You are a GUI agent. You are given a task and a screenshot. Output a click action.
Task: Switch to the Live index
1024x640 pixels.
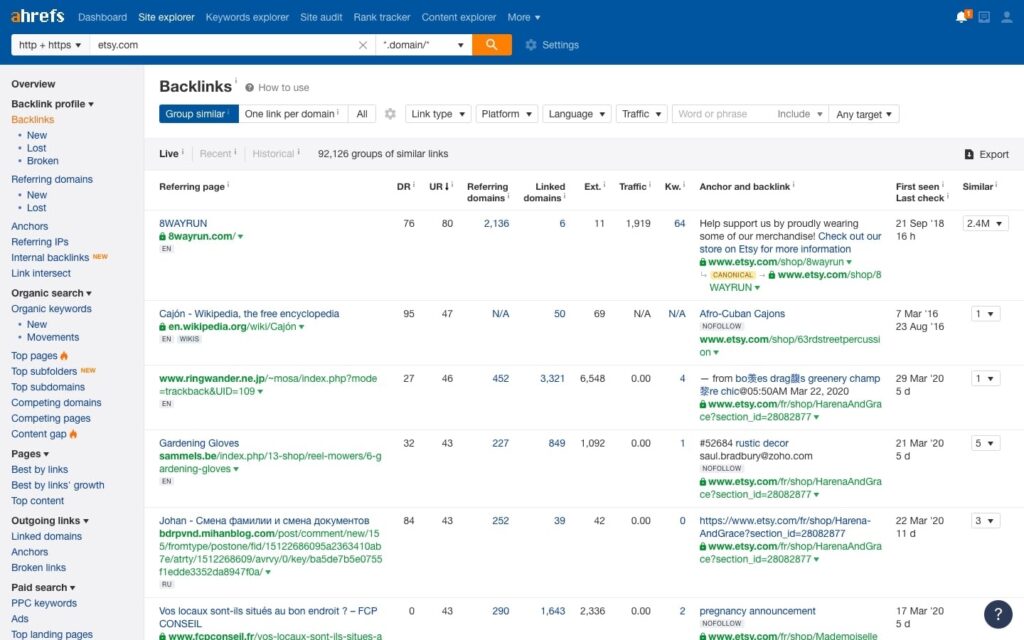tap(168, 153)
